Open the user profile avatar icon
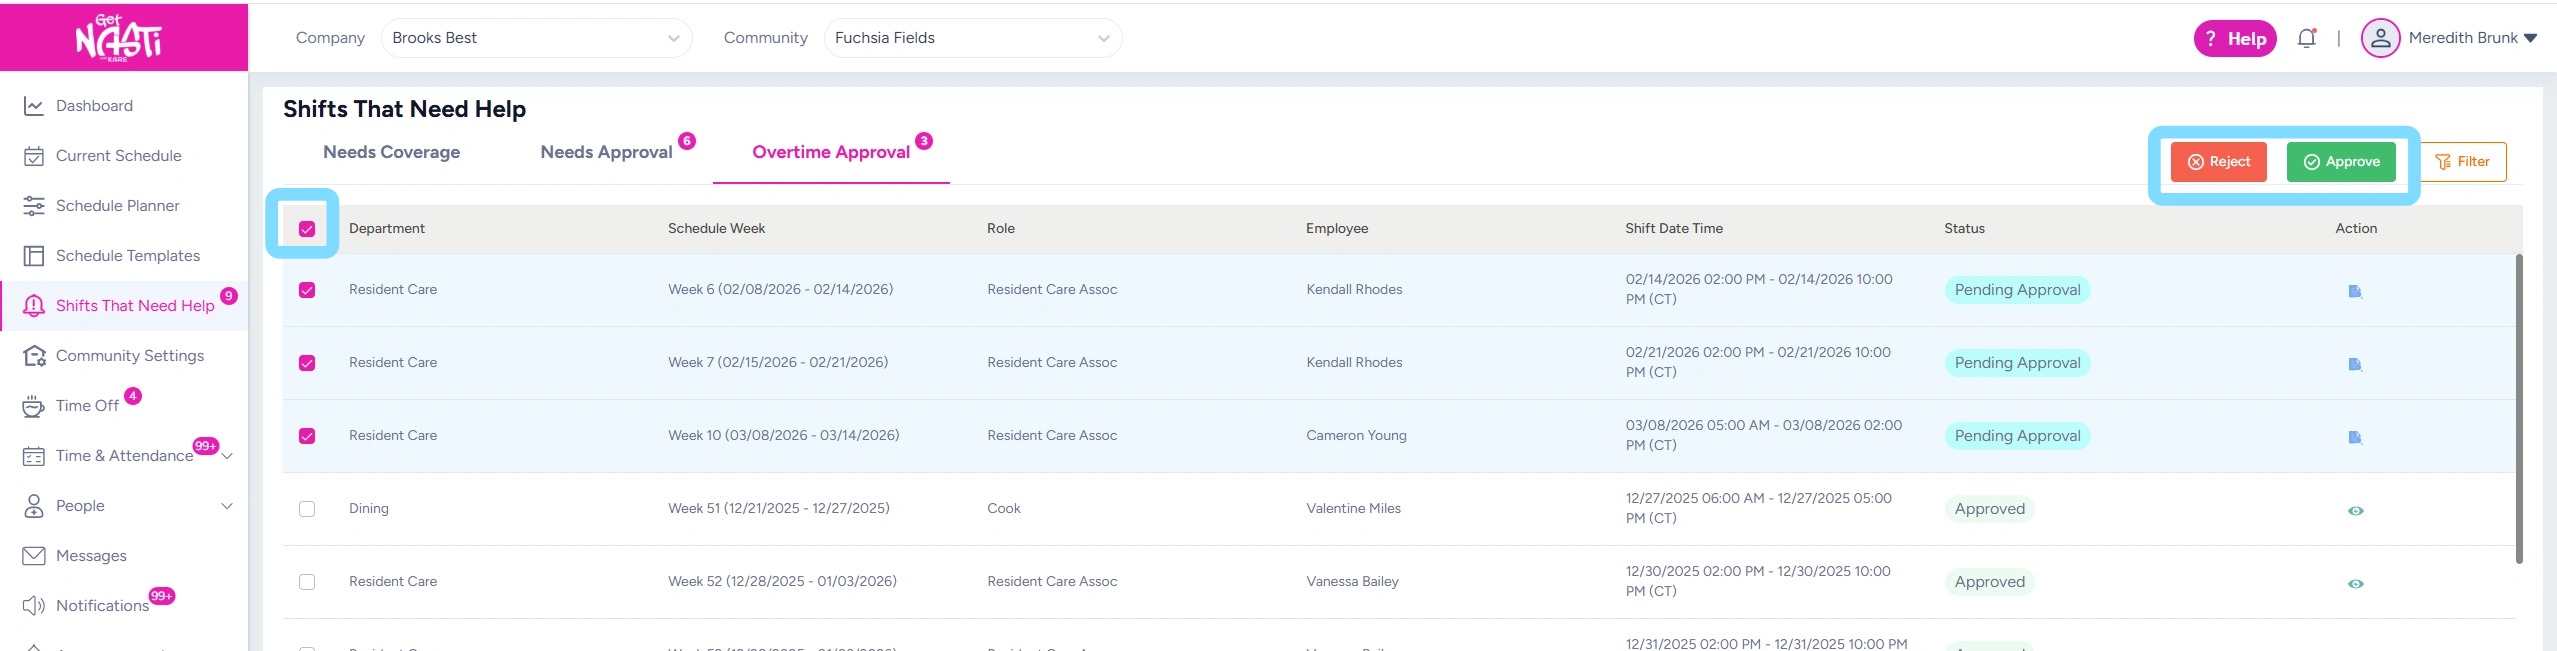The image size is (2557, 651). (2380, 38)
